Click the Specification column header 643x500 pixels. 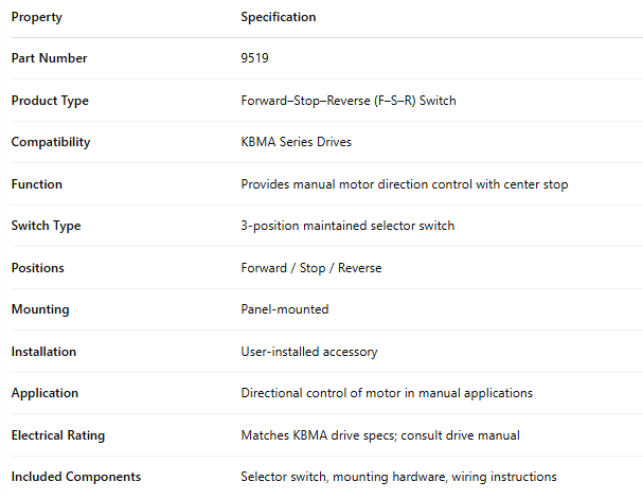coord(278,17)
